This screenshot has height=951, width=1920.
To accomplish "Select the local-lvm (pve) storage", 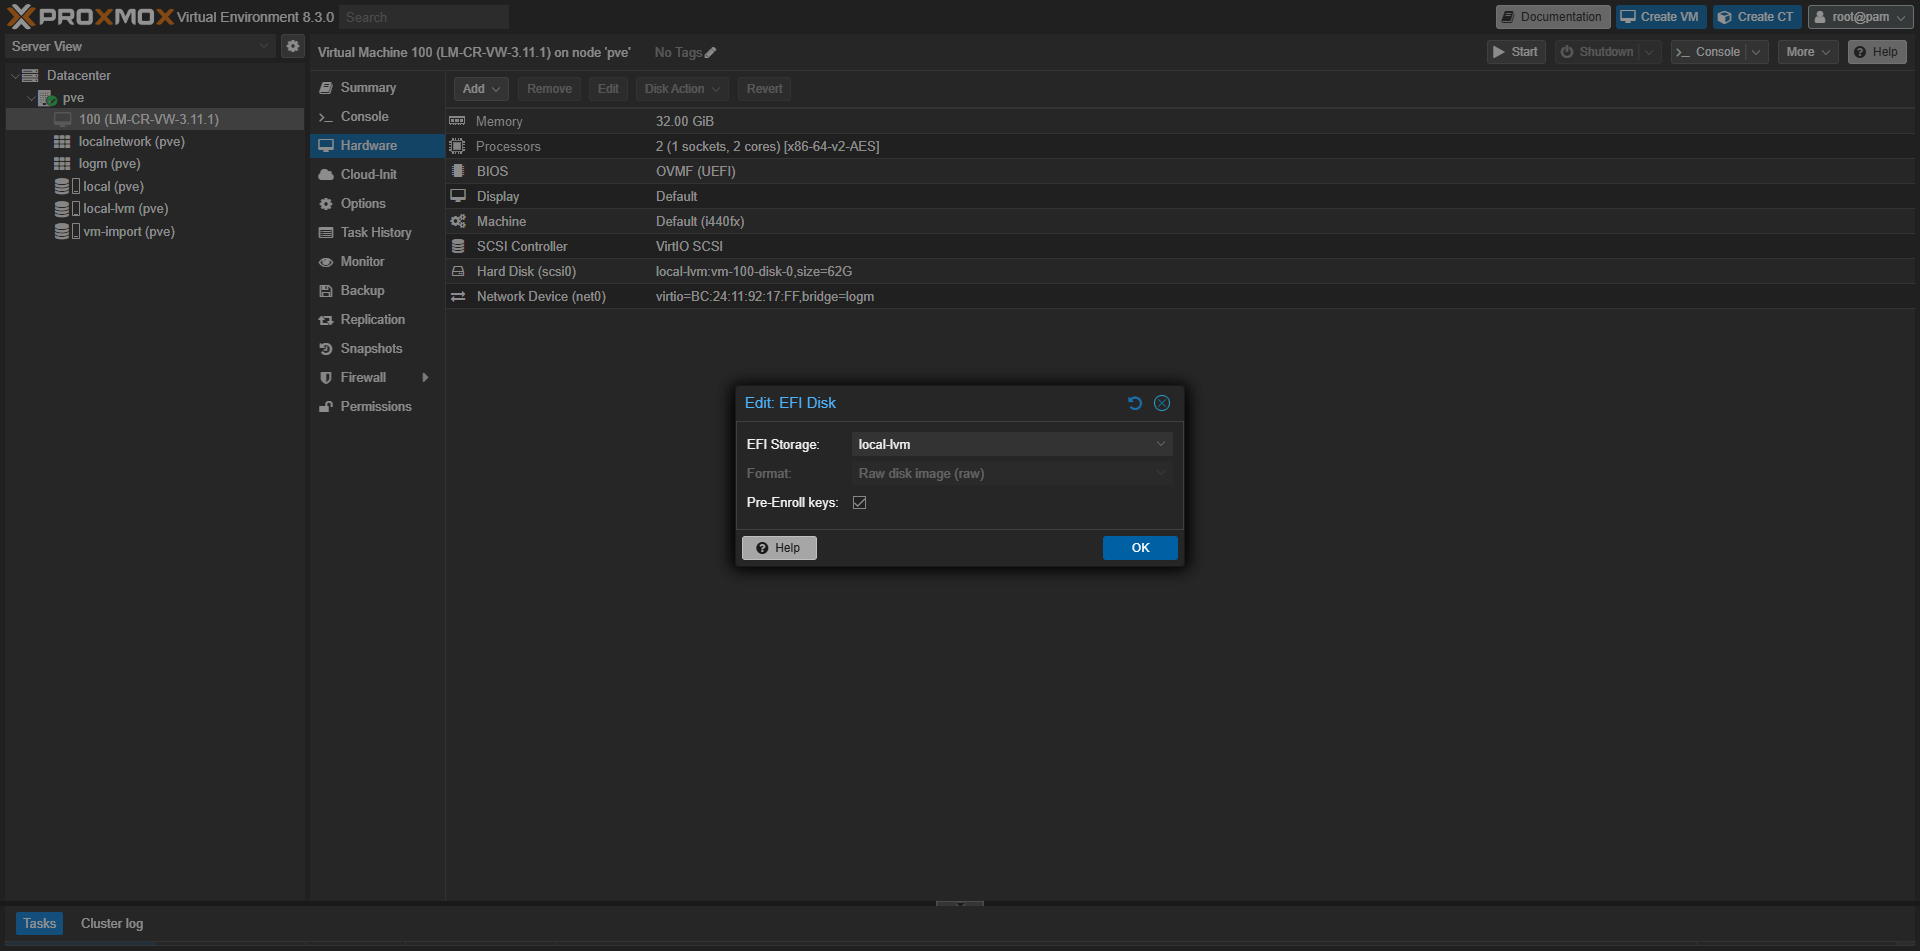I will (125, 209).
